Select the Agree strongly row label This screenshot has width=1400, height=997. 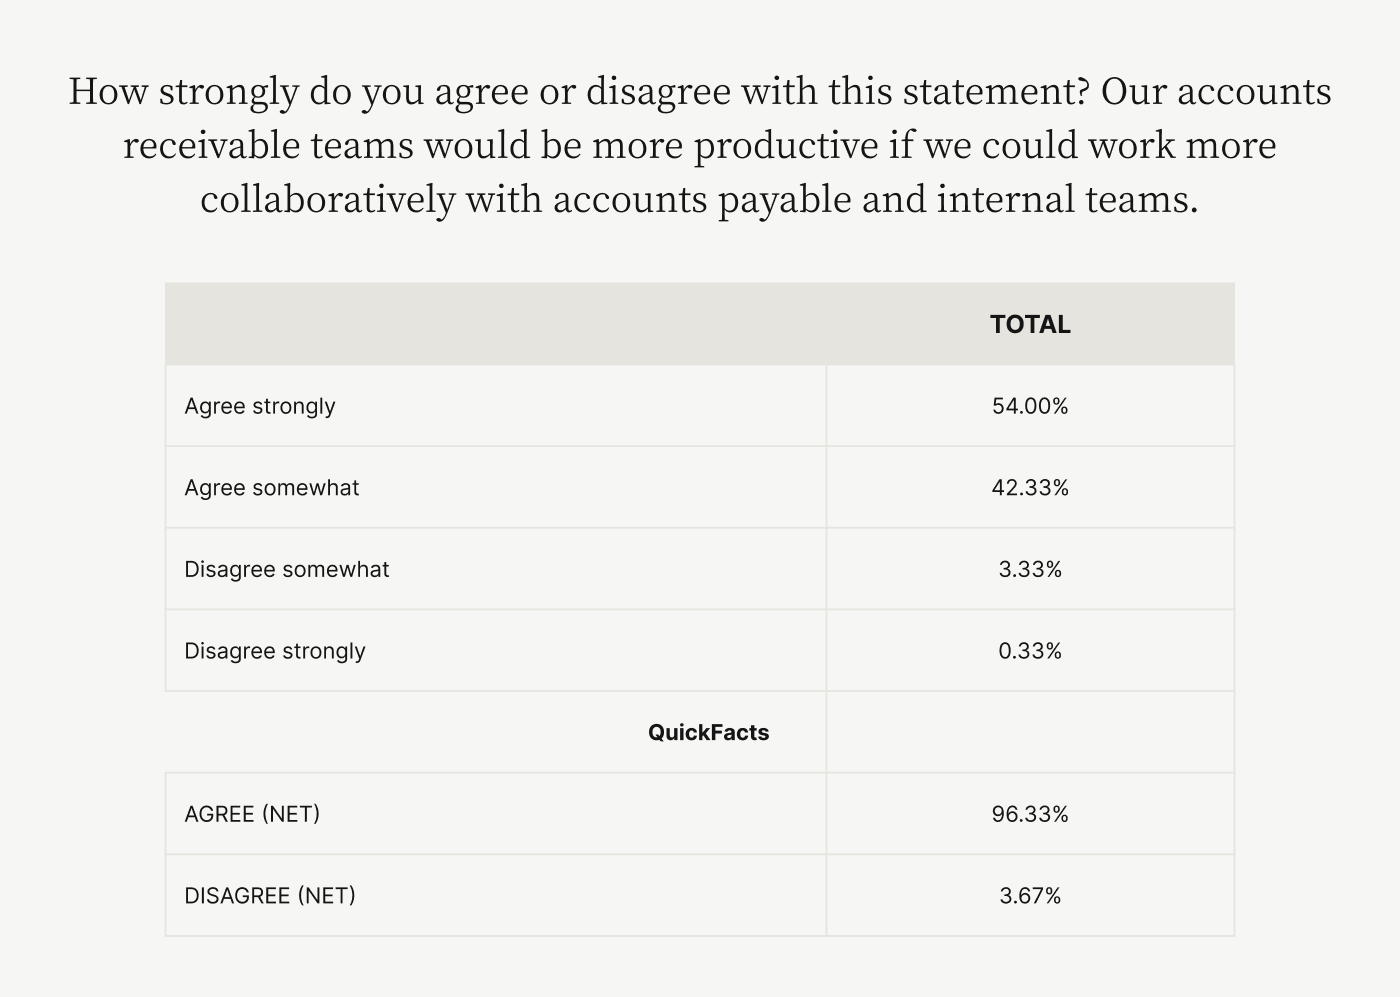(x=260, y=406)
